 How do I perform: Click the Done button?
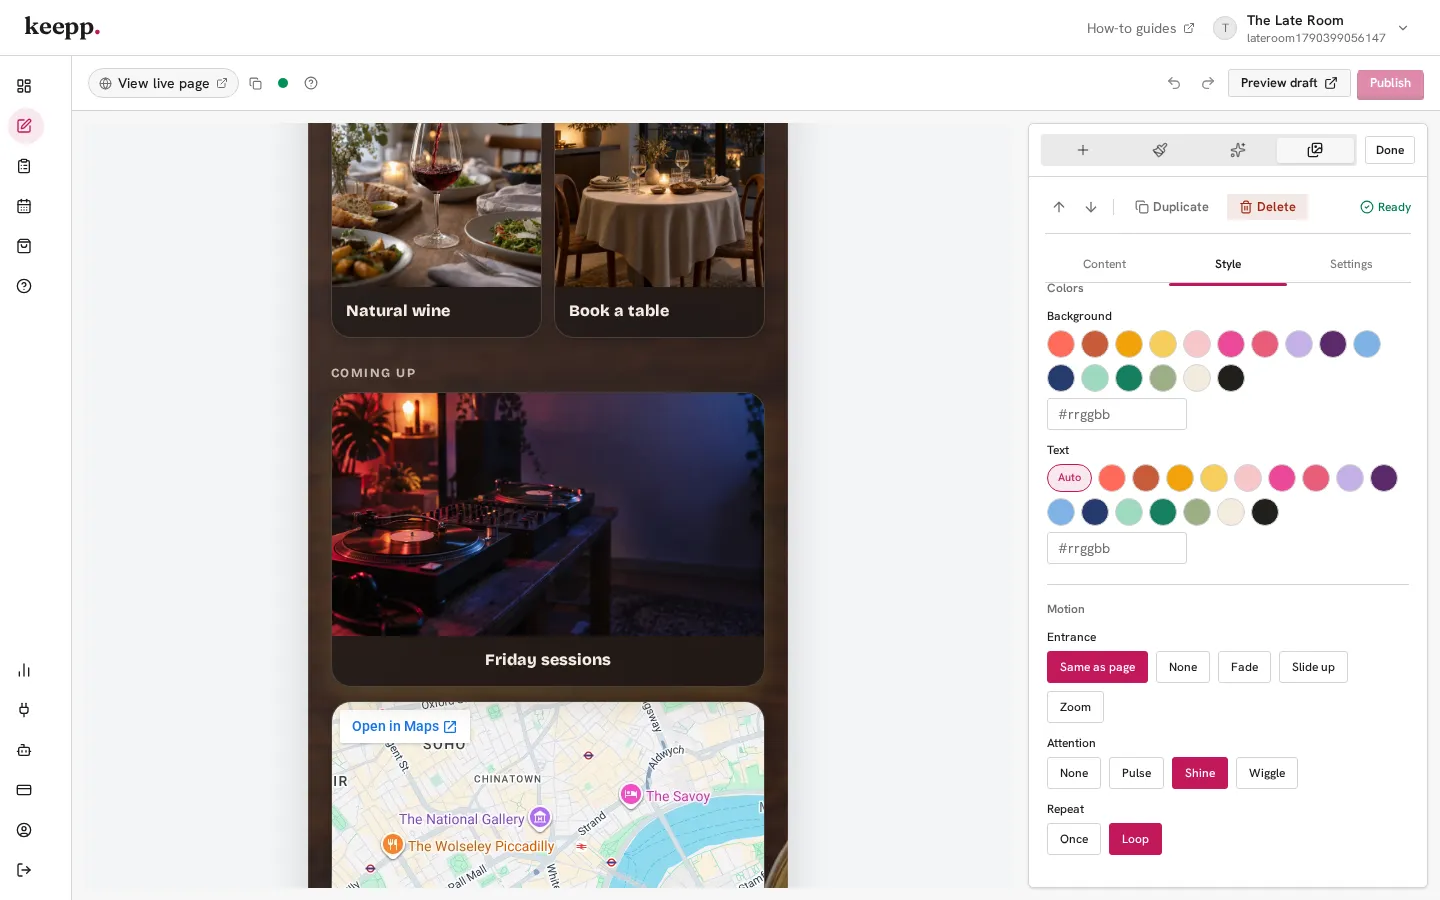coord(1390,150)
